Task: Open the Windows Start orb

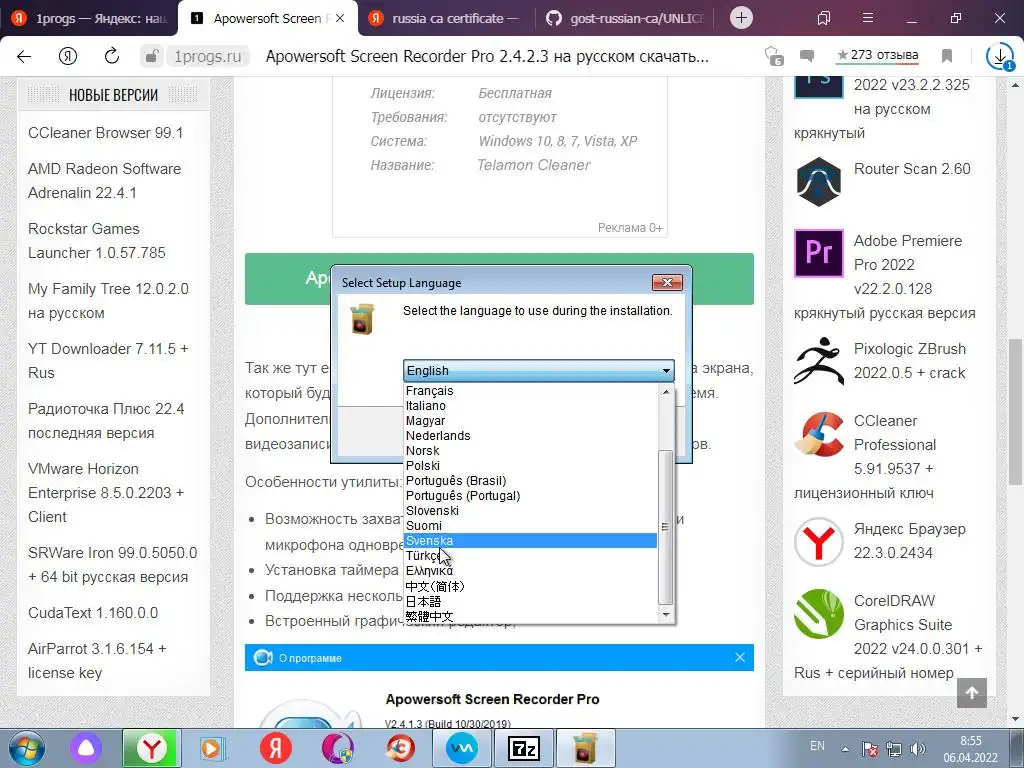Action: pyautogui.click(x=27, y=748)
